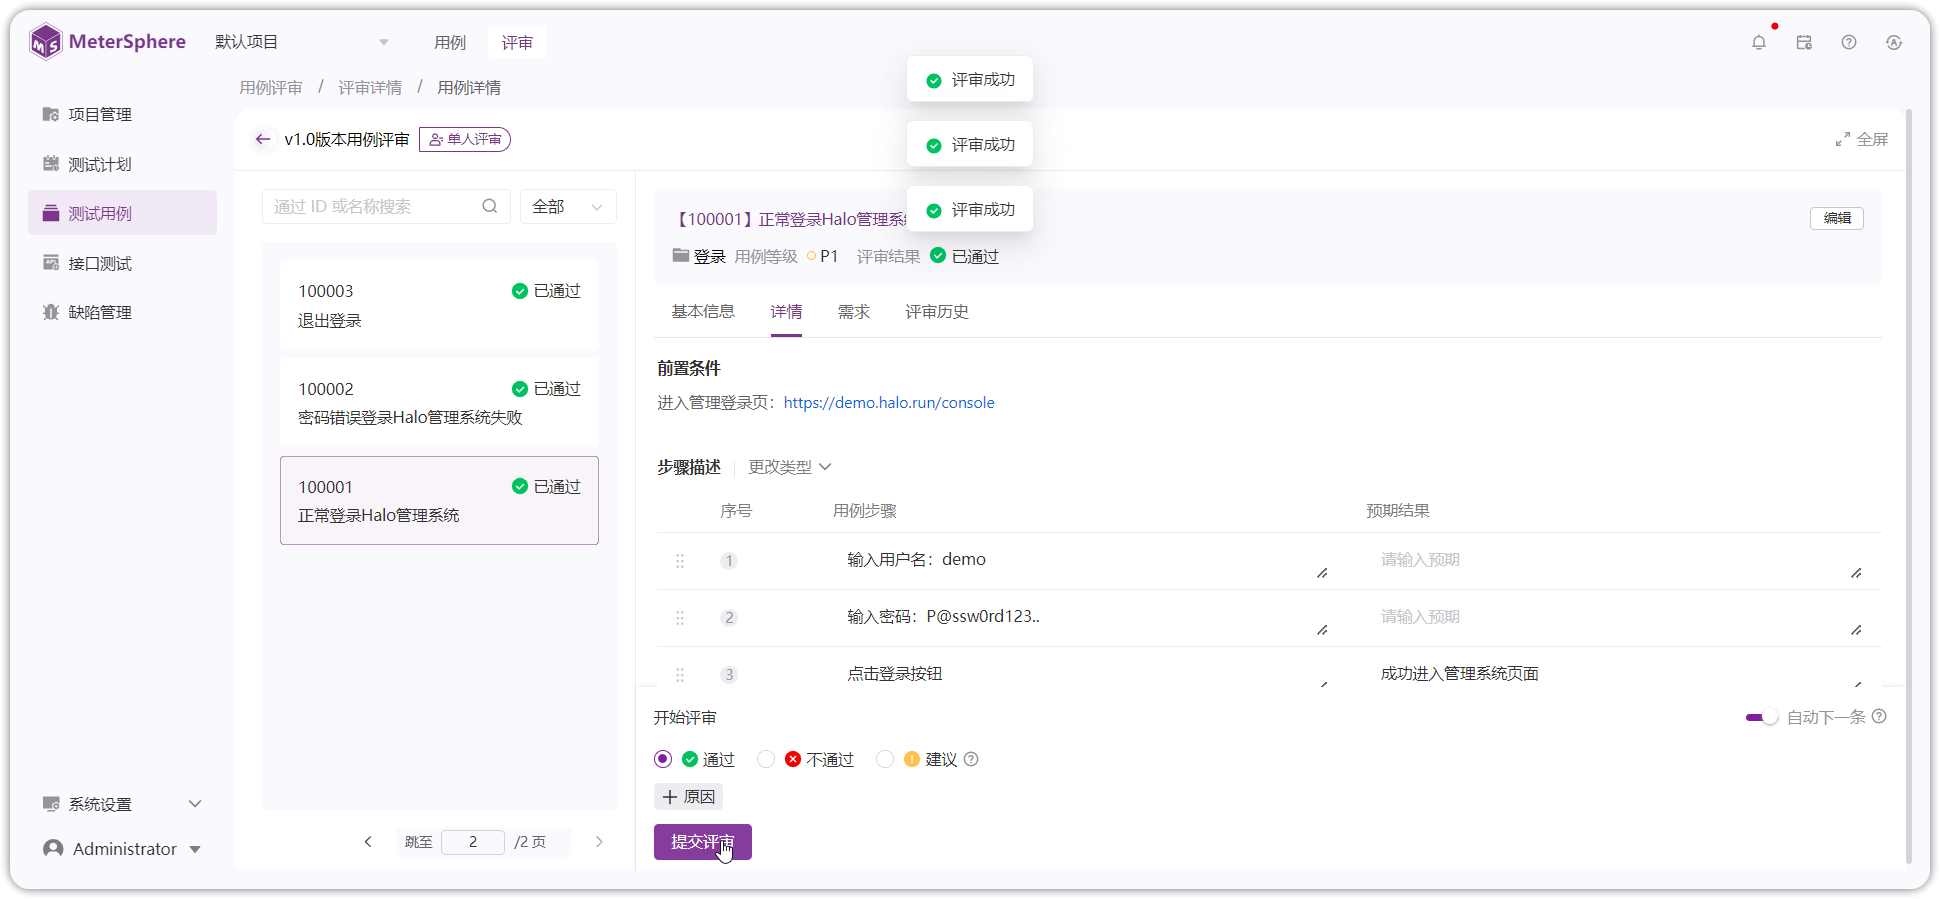This screenshot has height=899, width=1940.
Task: Toggle the 自动下一条 switch
Action: 1761,717
